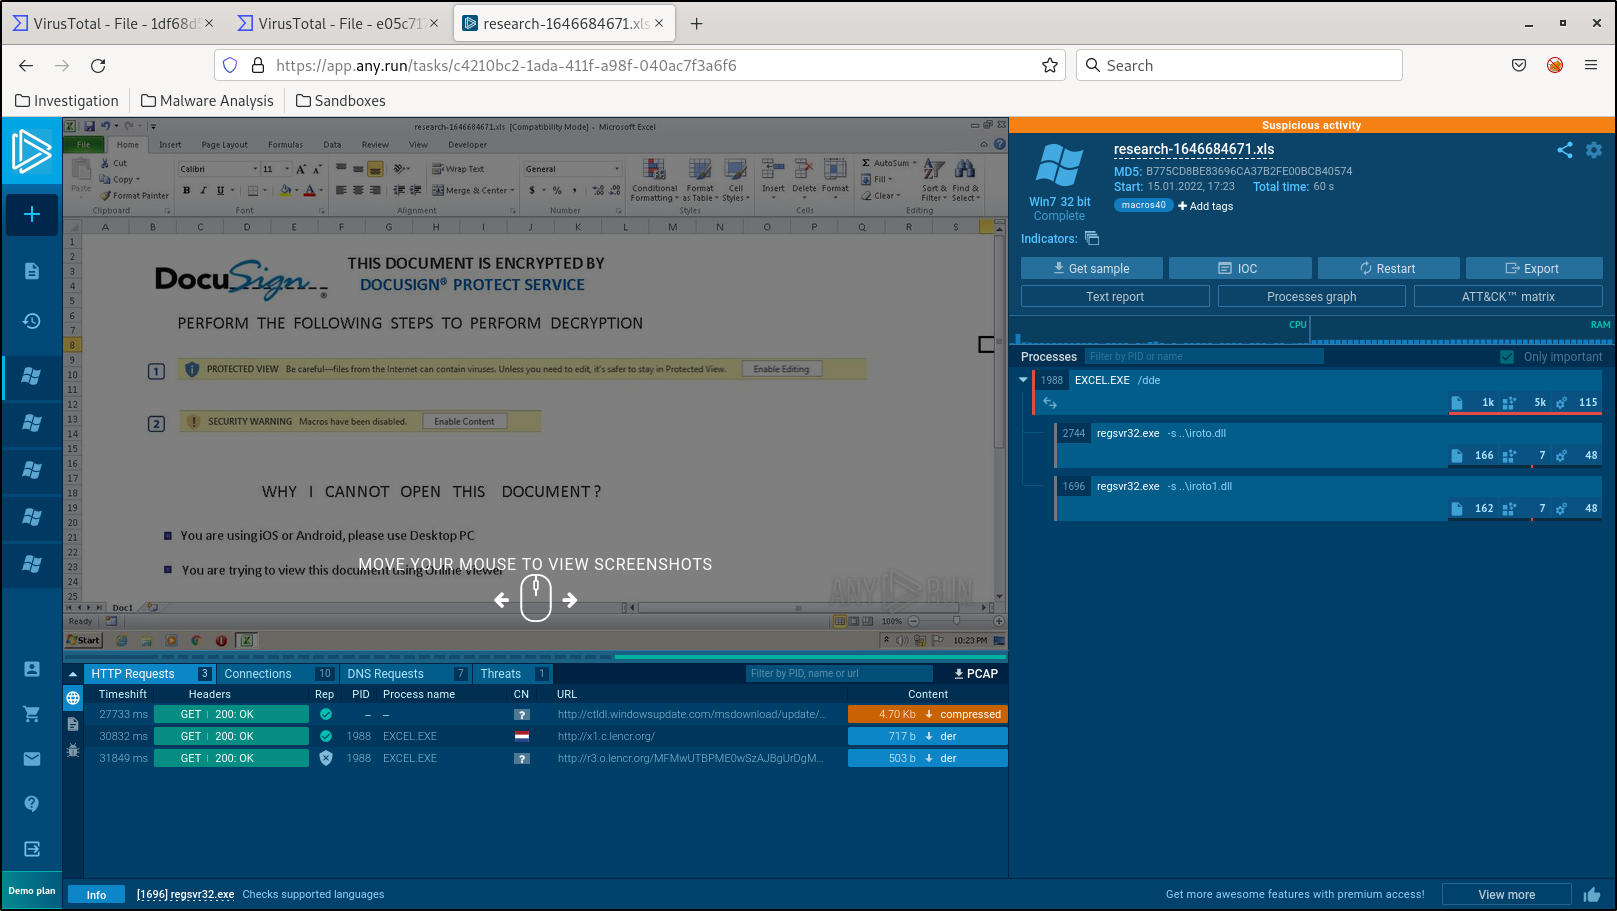Open the IOC button
Screen dimensions: 1617x911
pyautogui.click(x=1240, y=268)
